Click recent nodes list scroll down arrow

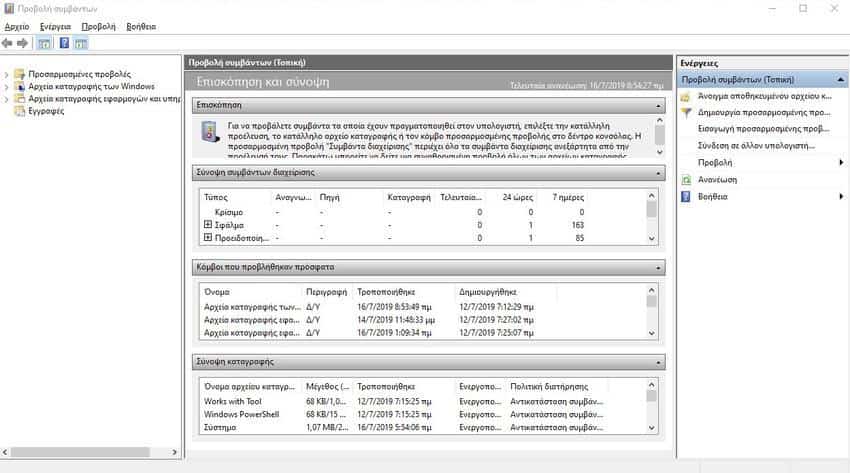pyautogui.click(x=652, y=333)
